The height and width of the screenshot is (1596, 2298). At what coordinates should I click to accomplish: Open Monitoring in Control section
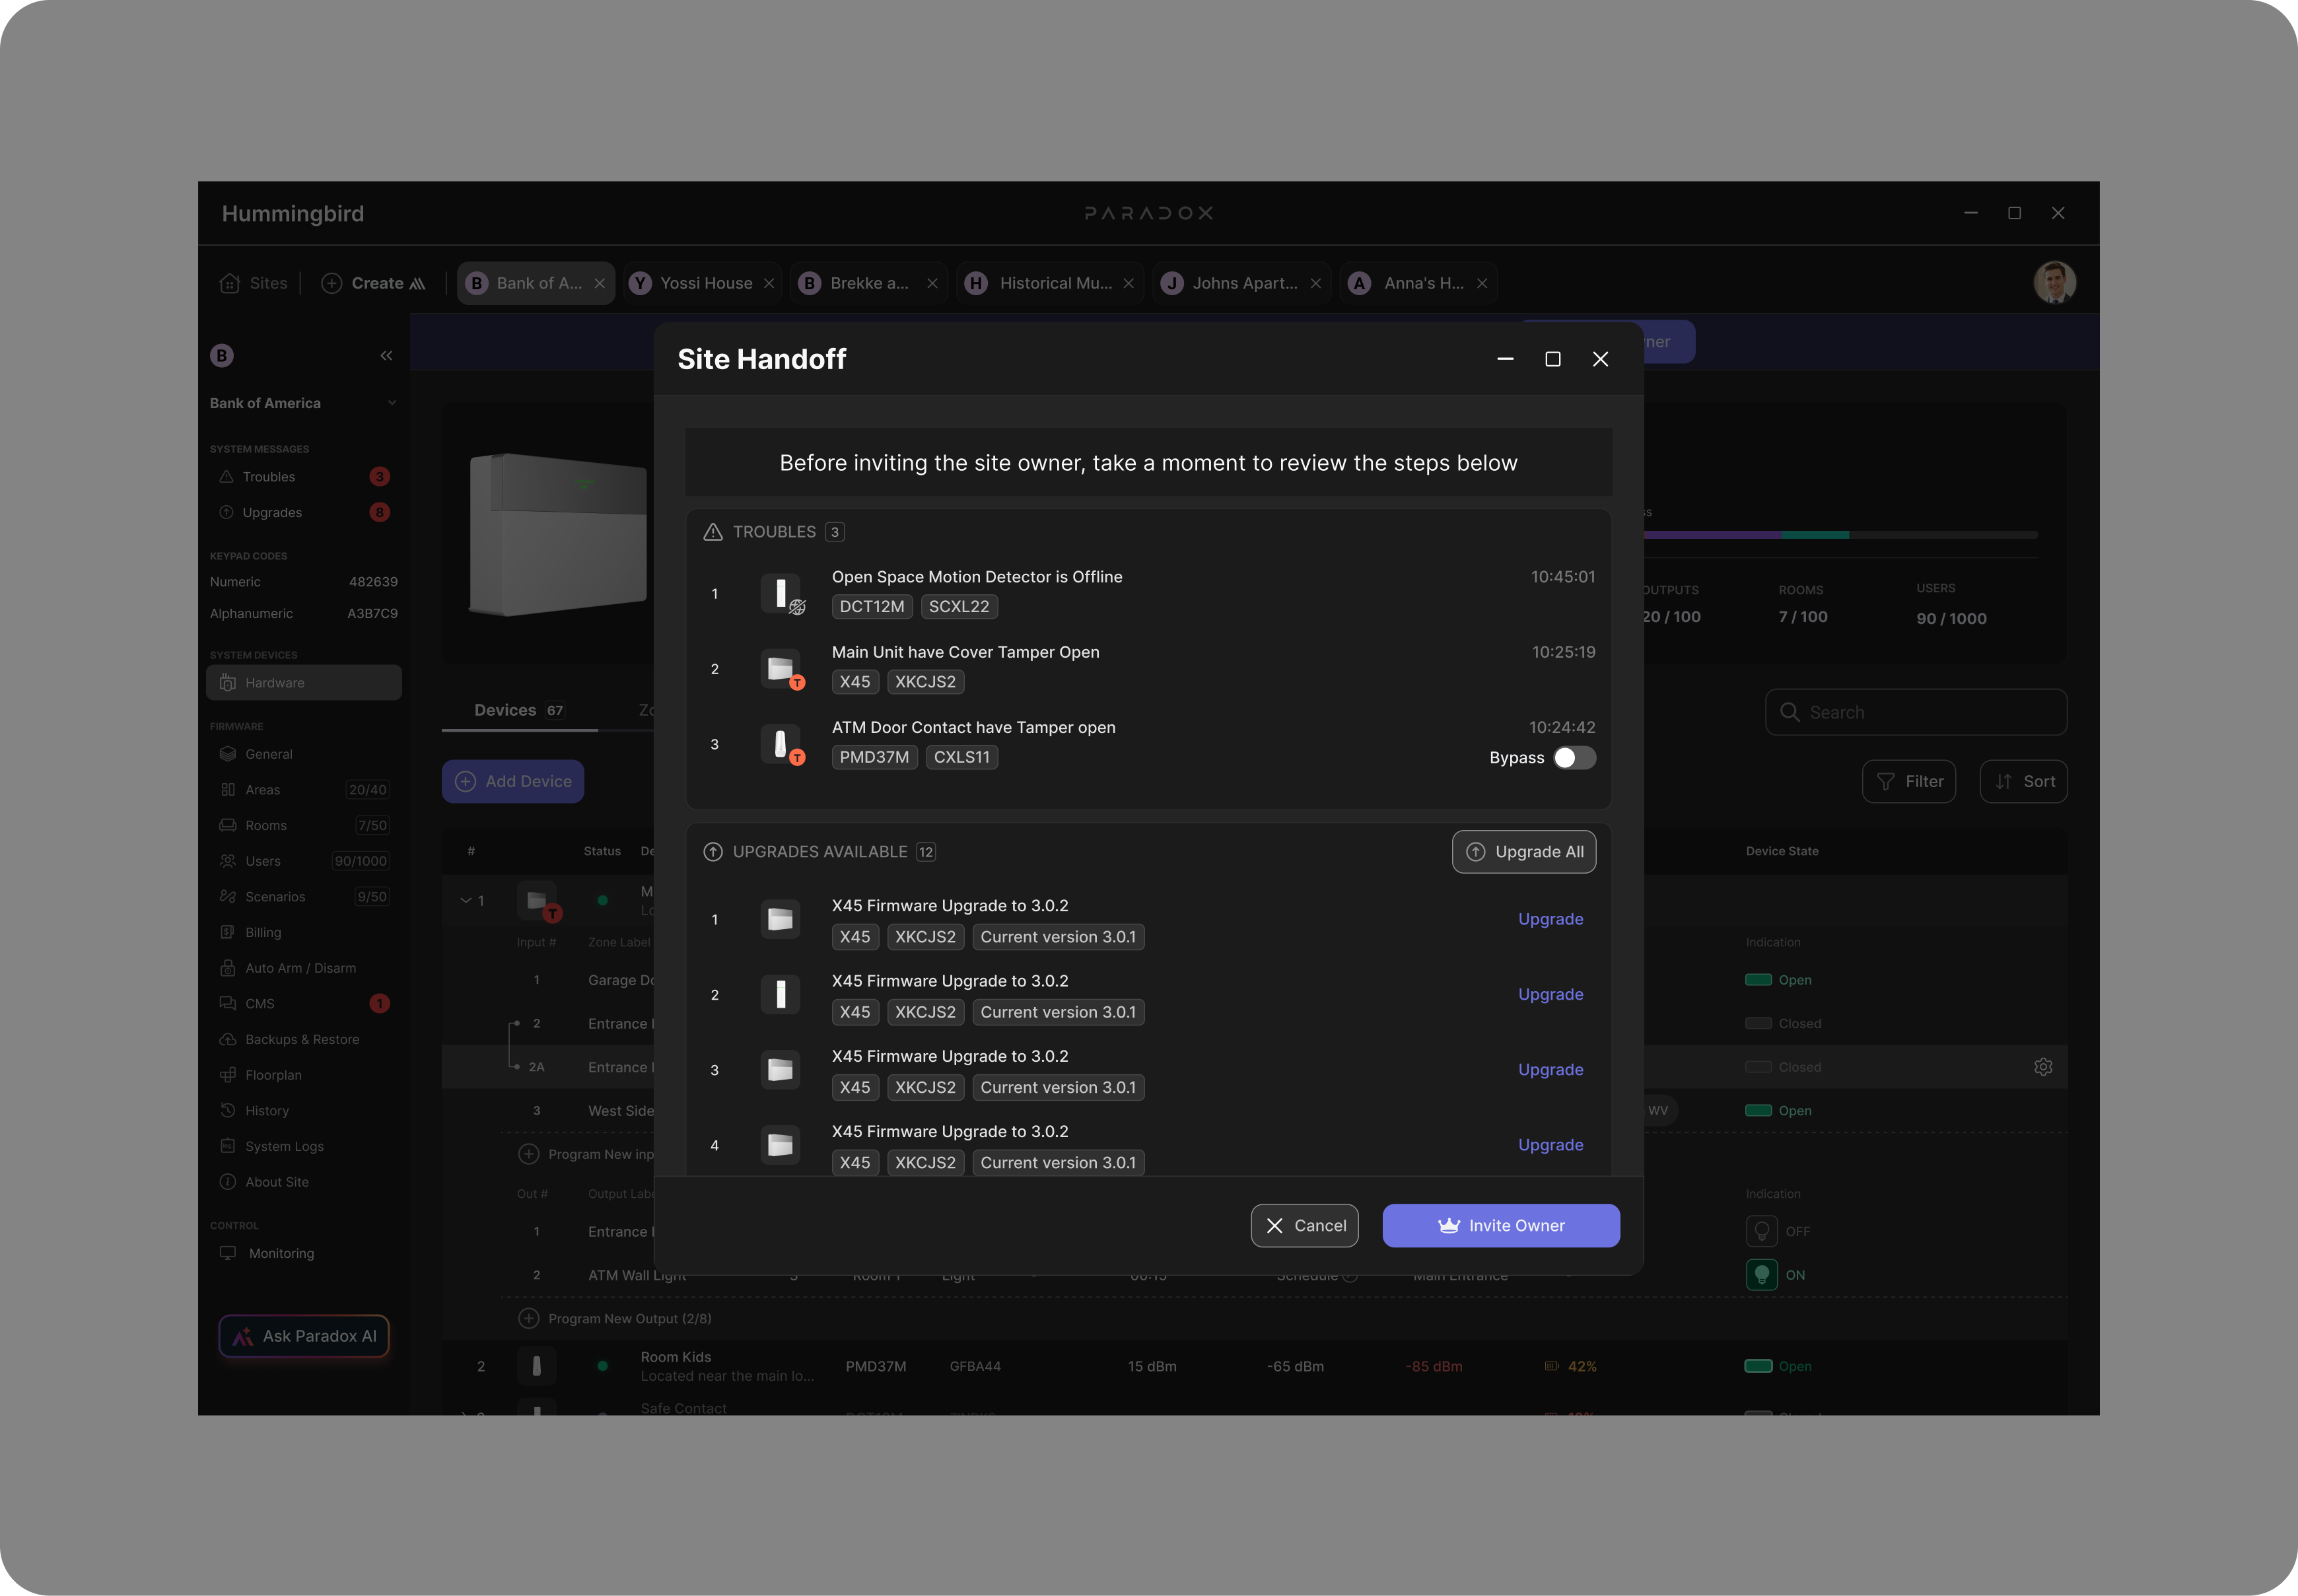click(303, 1253)
